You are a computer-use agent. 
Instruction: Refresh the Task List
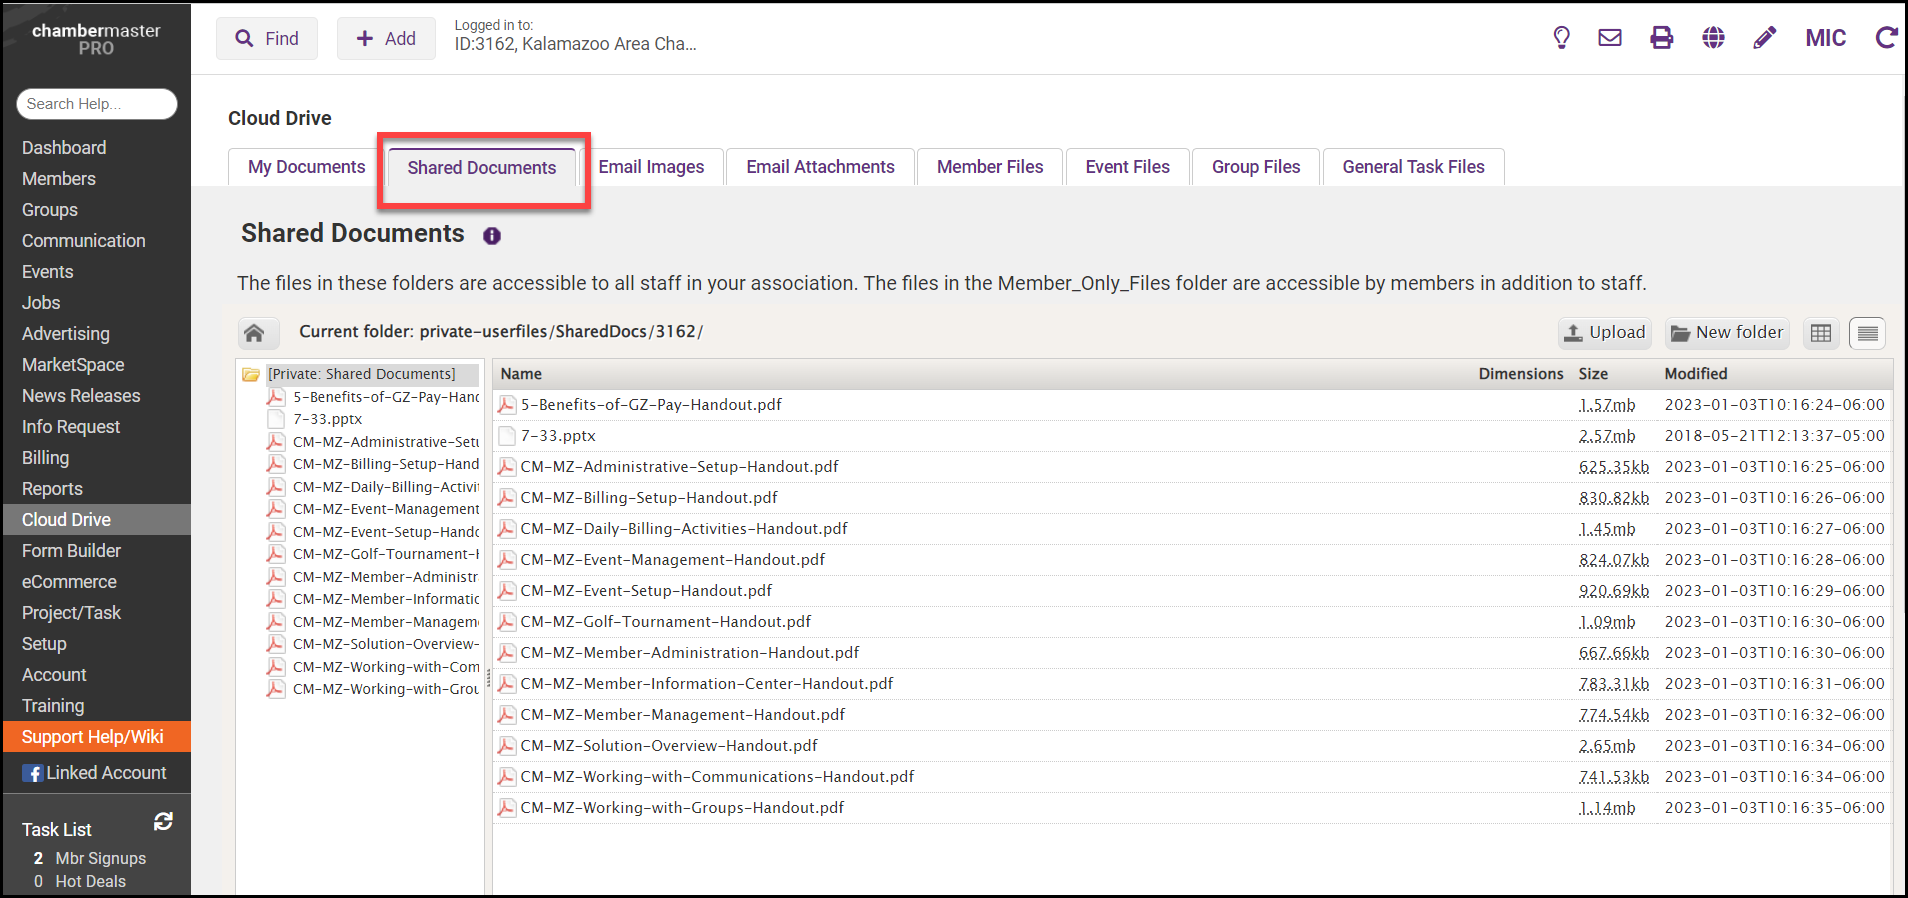[163, 821]
